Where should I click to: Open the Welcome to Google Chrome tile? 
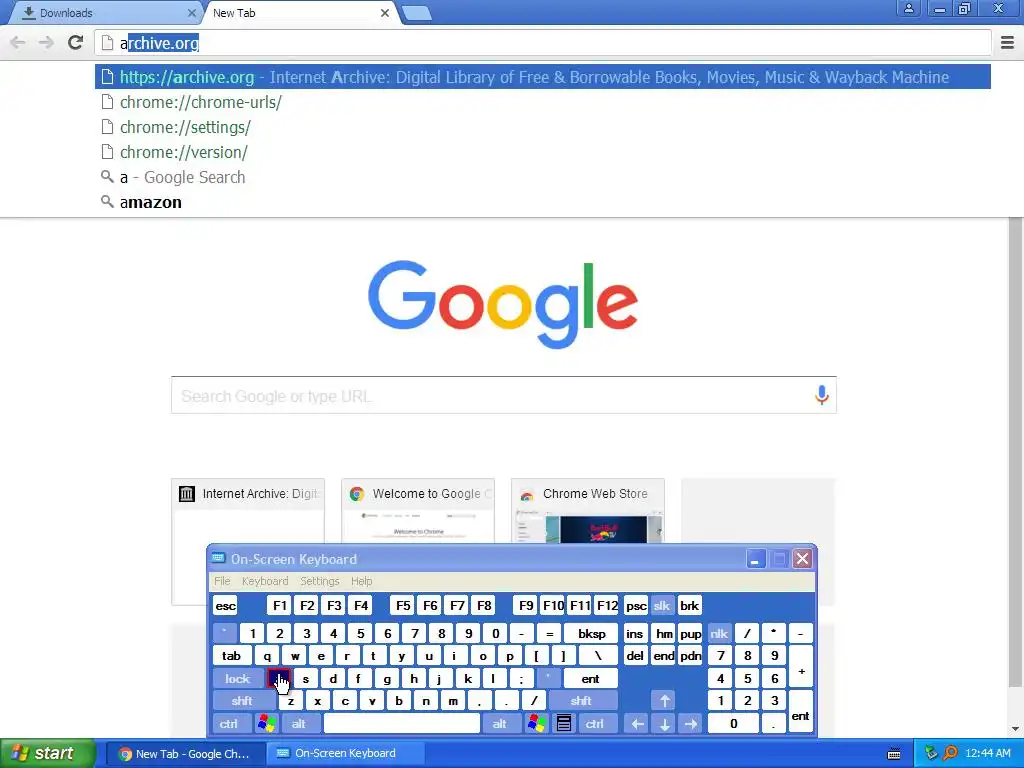(418, 511)
